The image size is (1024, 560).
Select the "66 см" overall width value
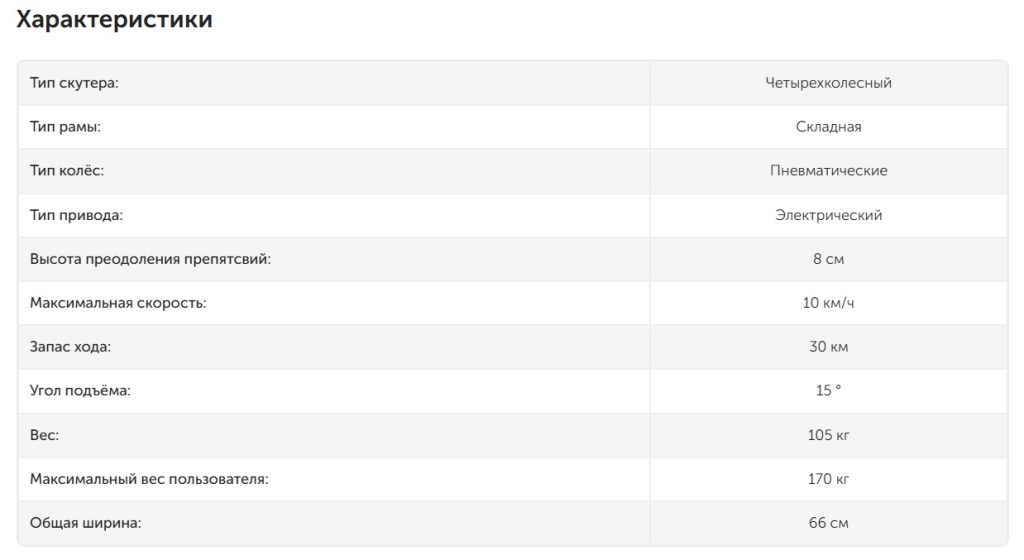pos(828,523)
